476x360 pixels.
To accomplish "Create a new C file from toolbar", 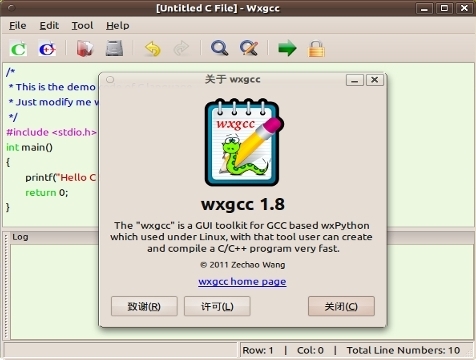I will pyautogui.click(x=18, y=49).
